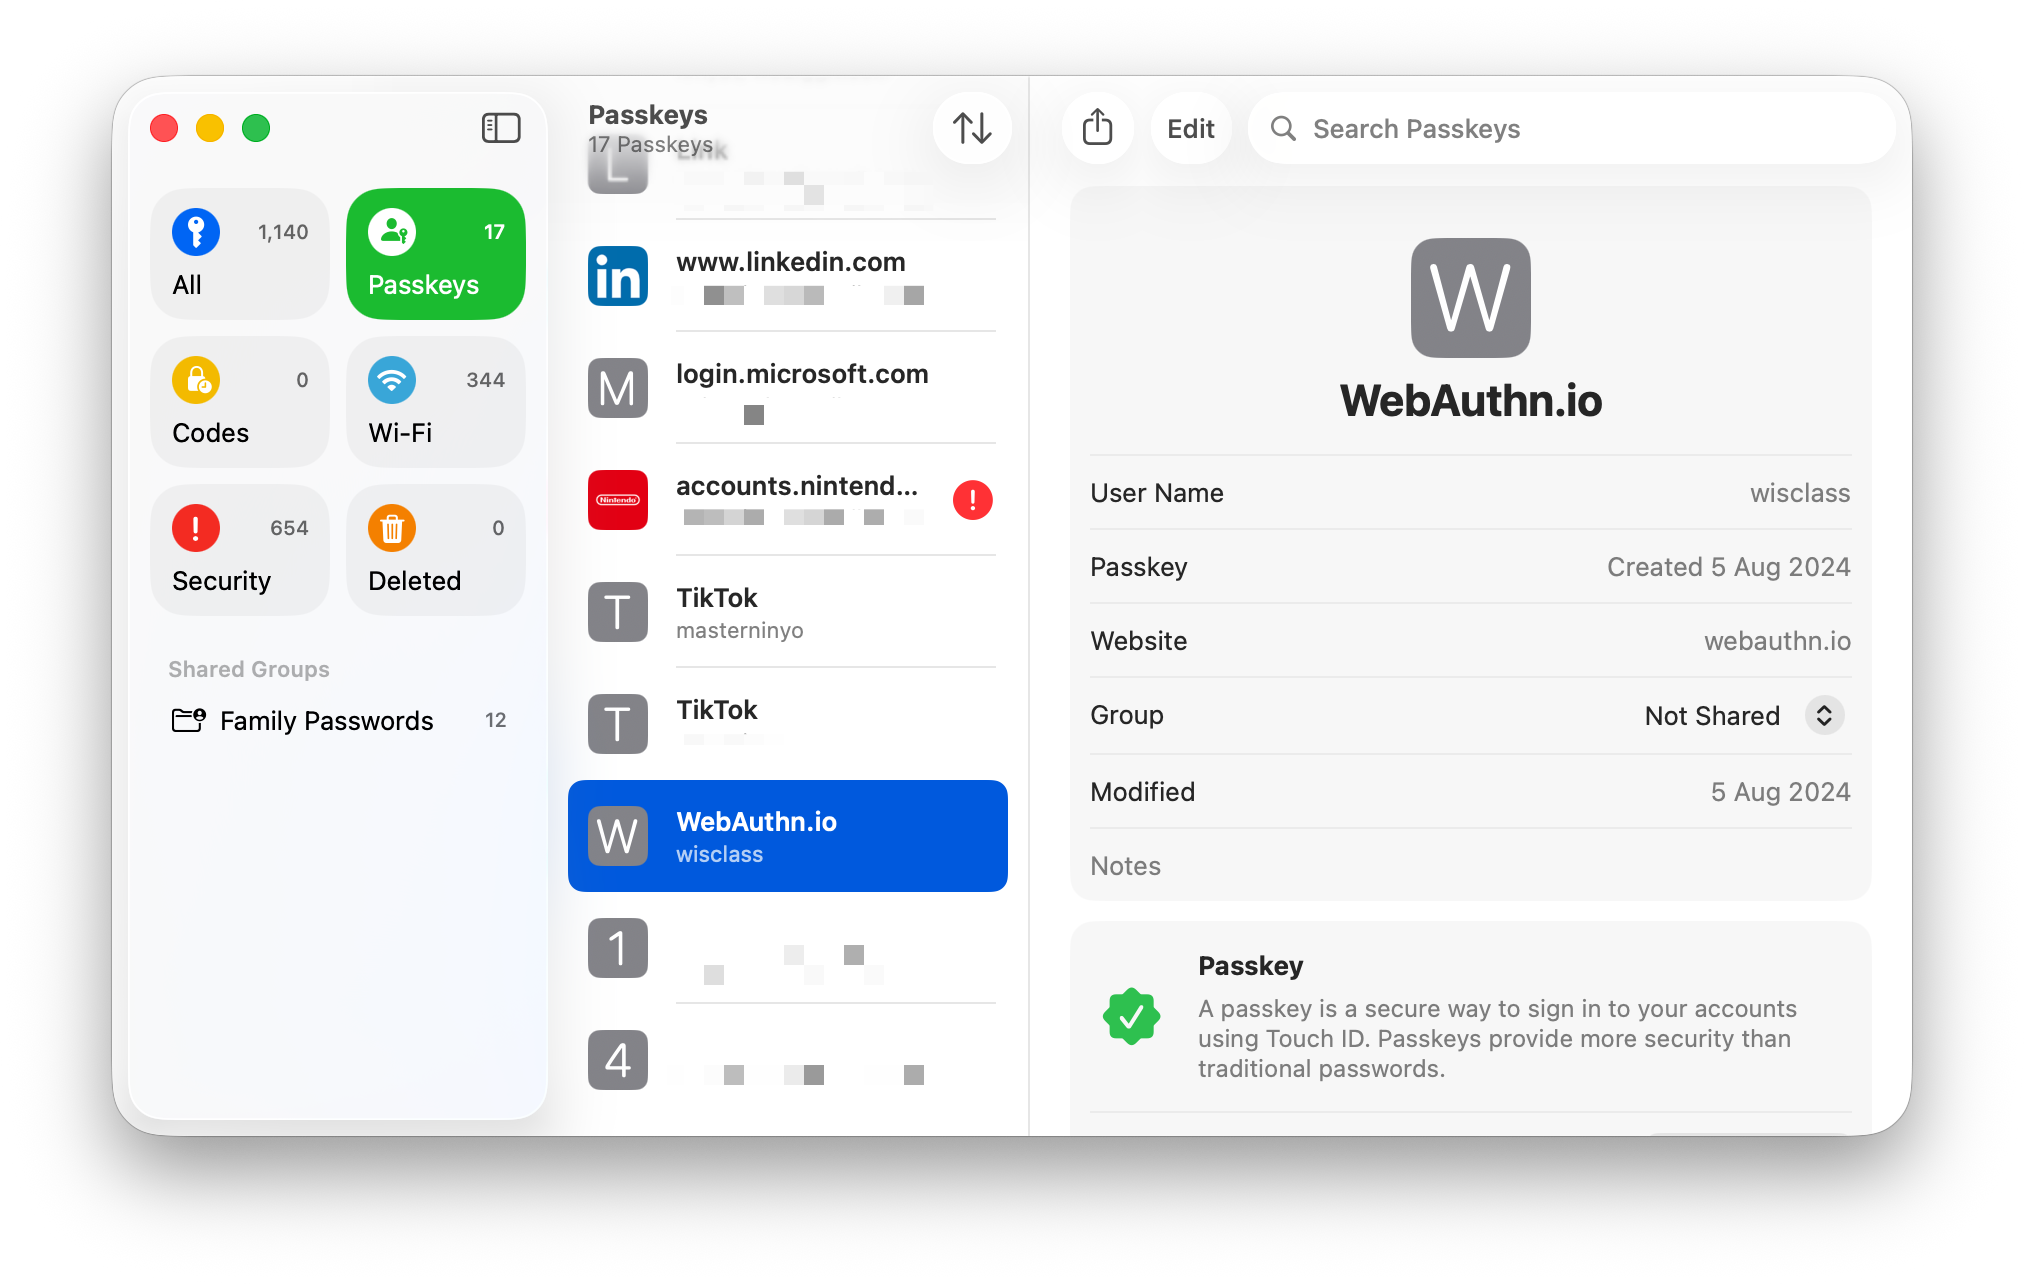
Task: Open the Family Passwords shared group
Action: click(338, 720)
